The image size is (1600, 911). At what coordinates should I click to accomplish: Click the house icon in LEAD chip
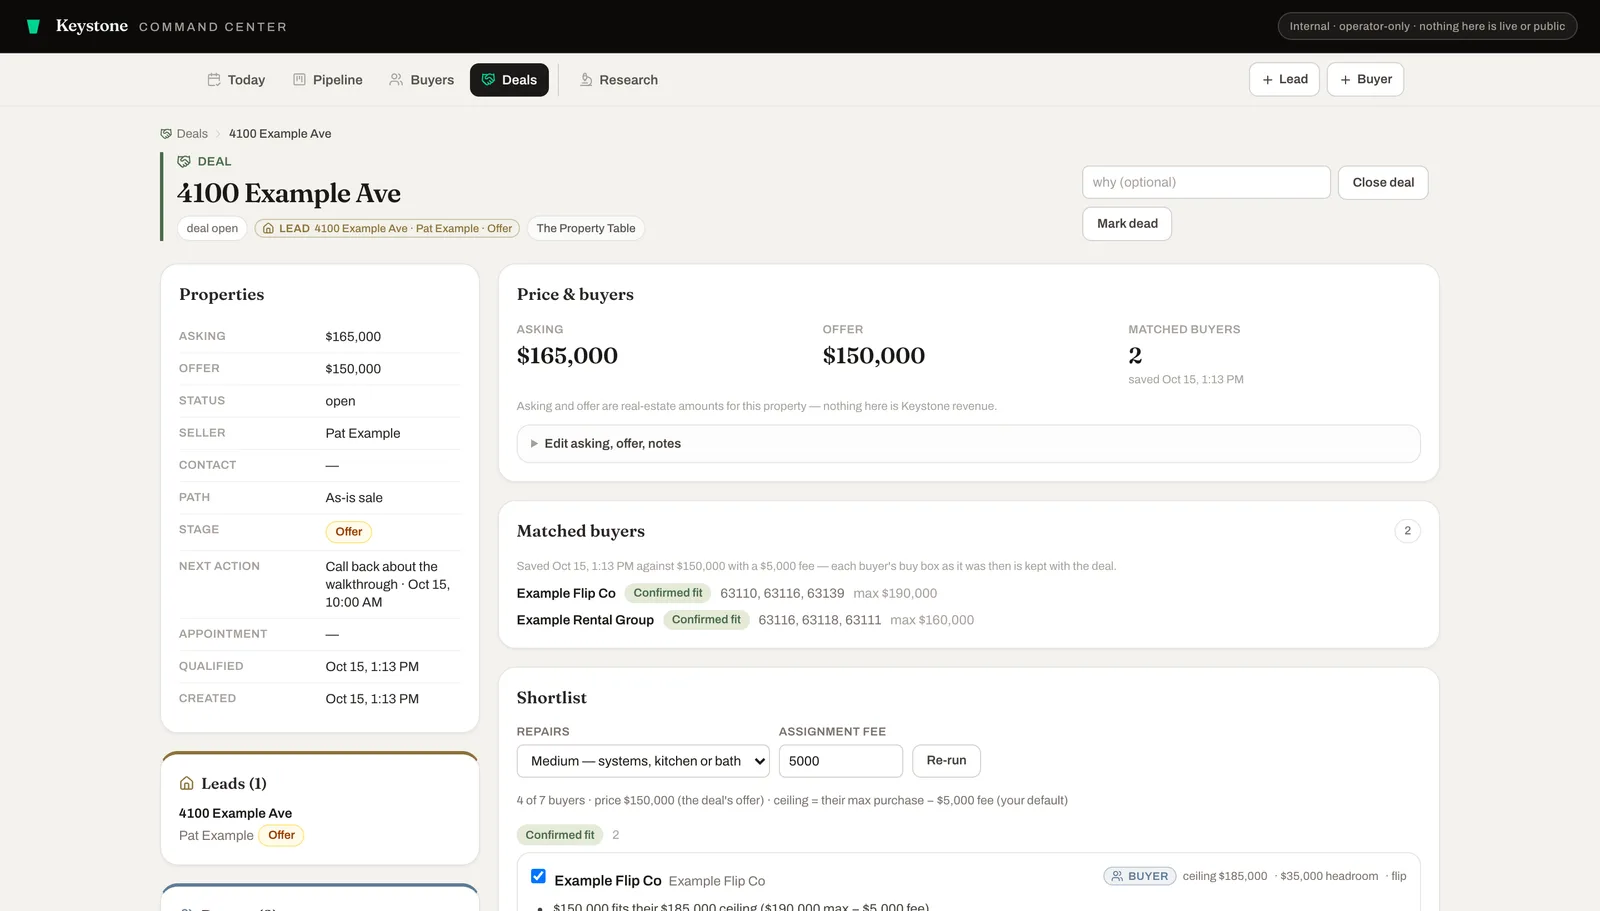click(x=268, y=228)
